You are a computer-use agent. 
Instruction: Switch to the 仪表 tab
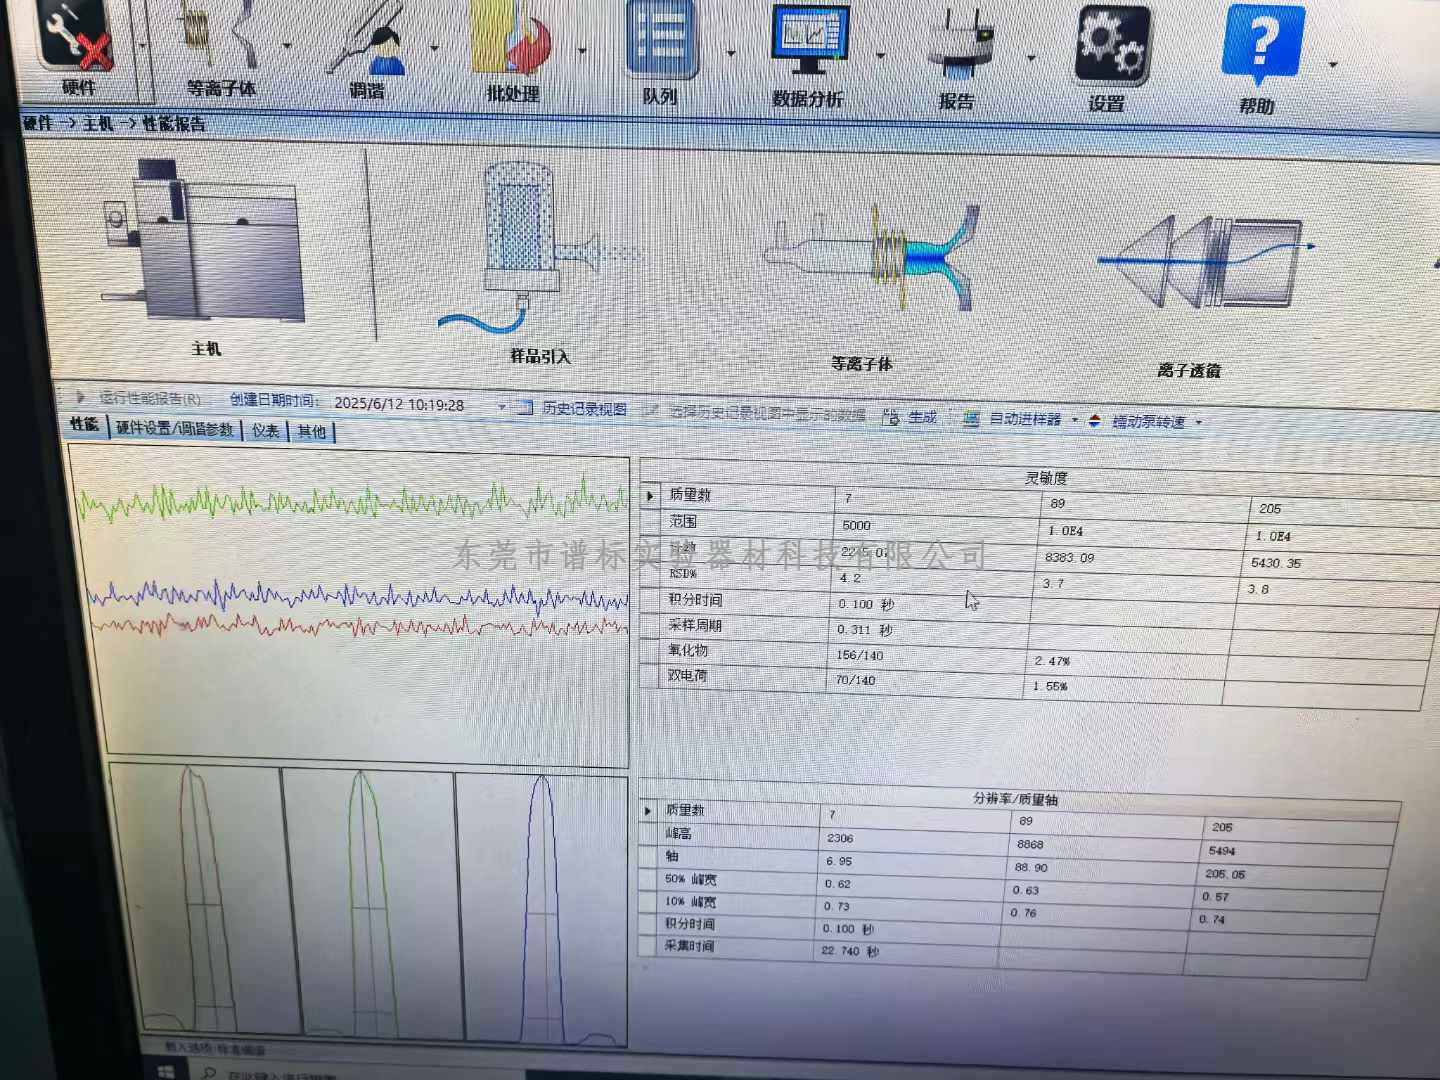tap(265, 430)
